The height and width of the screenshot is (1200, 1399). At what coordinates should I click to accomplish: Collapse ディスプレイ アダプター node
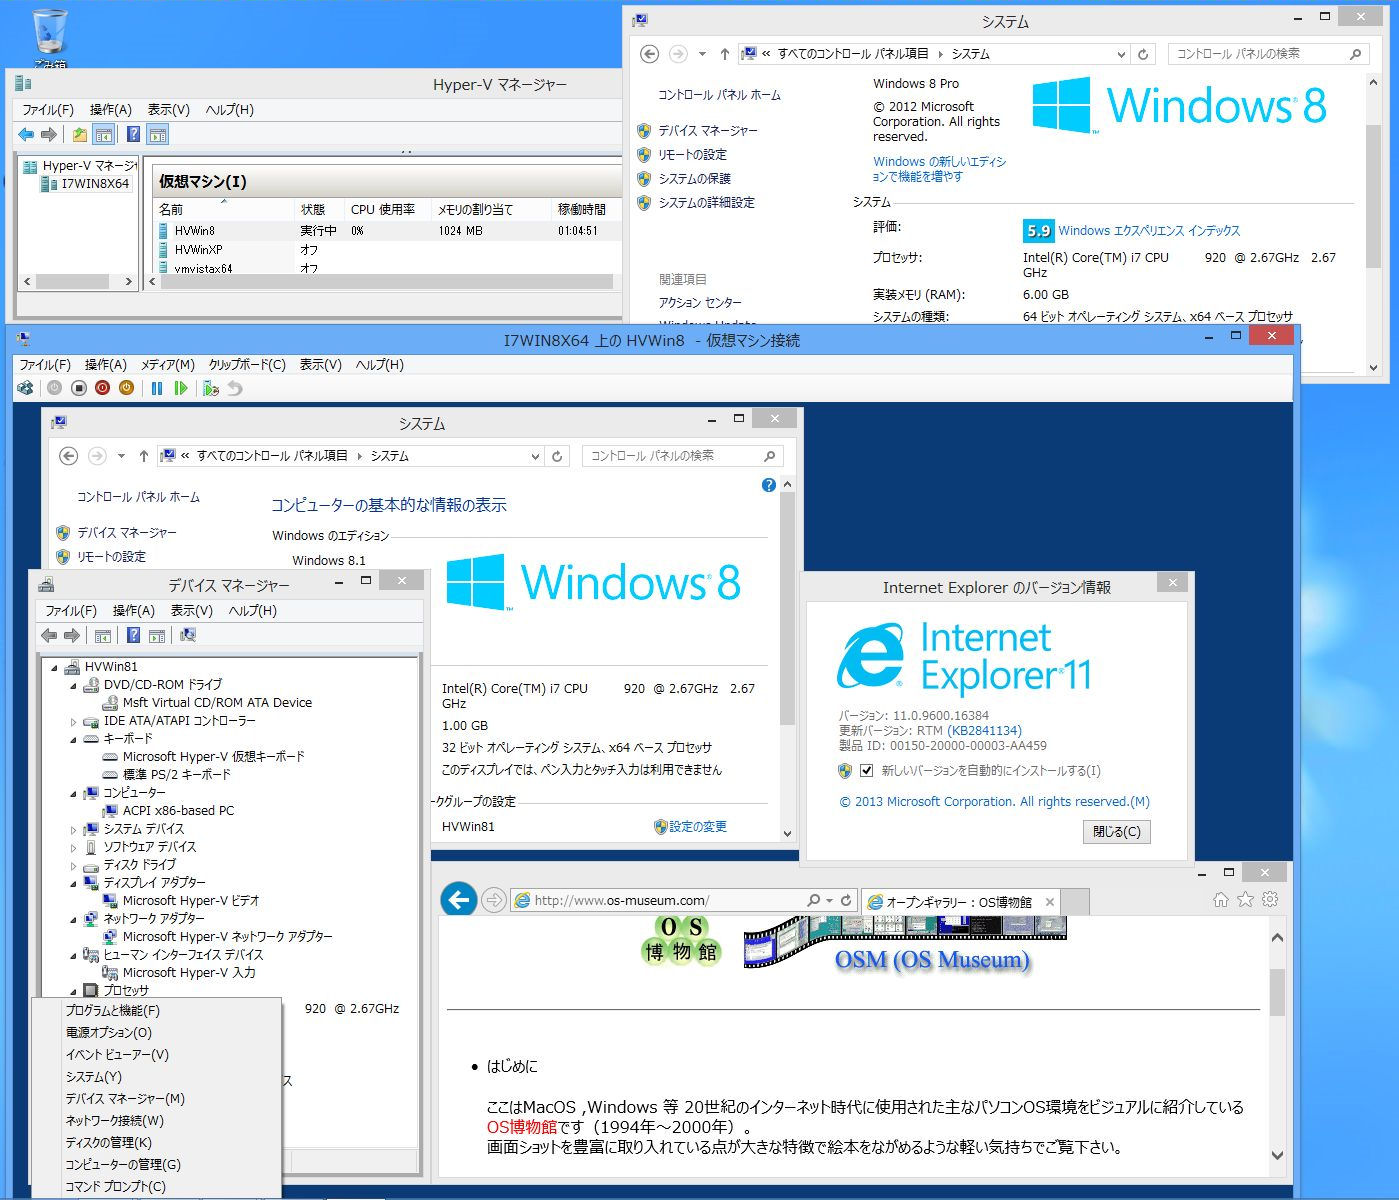pos(73,884)
